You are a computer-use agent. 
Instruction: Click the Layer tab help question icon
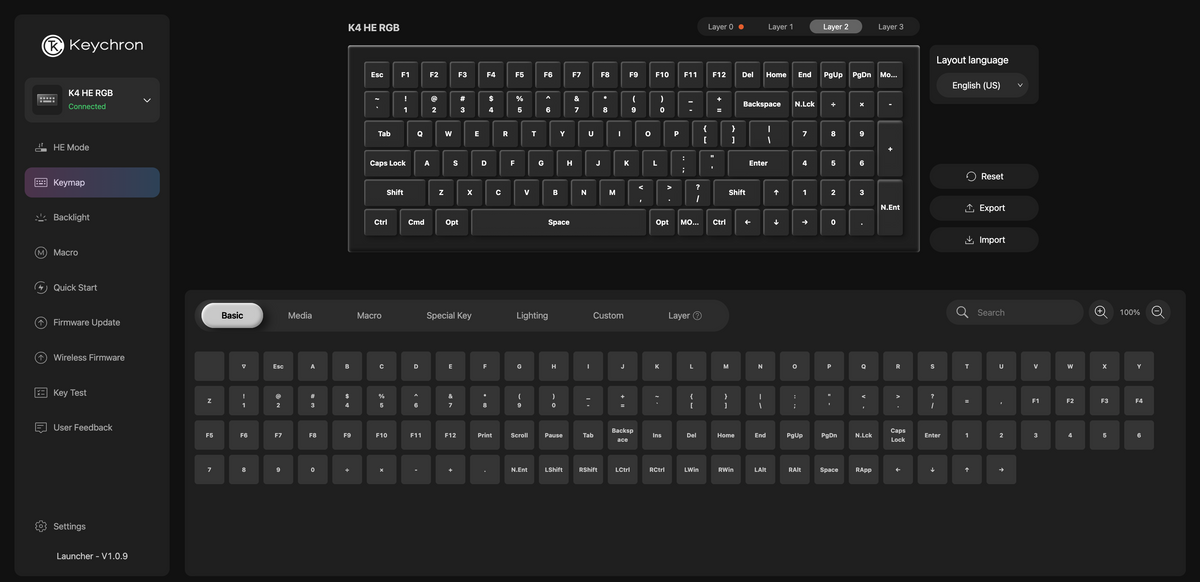697,315
